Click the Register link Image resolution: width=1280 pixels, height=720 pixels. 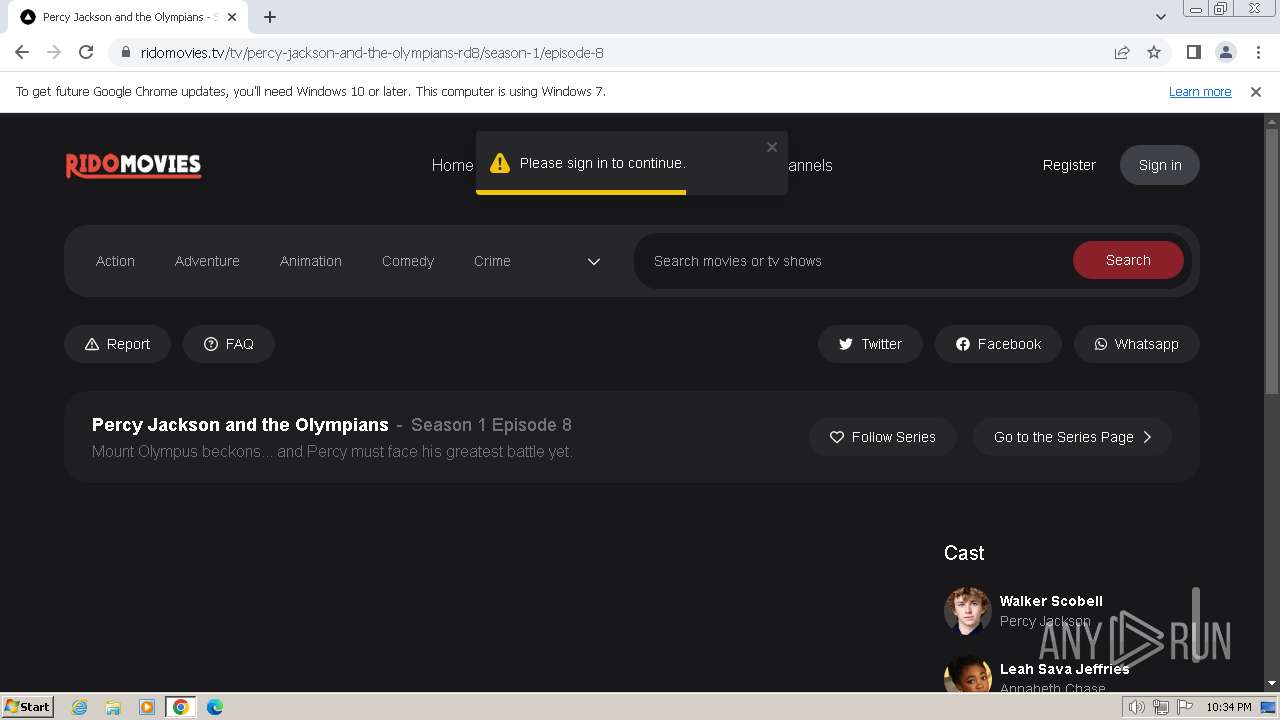tap(1069, 165)
